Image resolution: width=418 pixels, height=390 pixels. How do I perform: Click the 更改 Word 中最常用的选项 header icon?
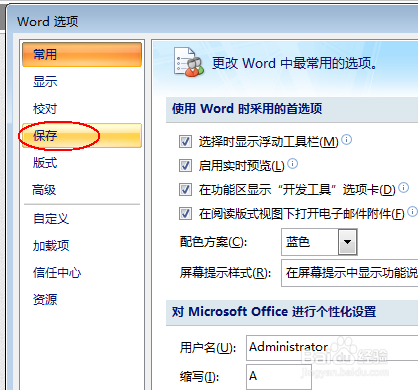point(189,62)
